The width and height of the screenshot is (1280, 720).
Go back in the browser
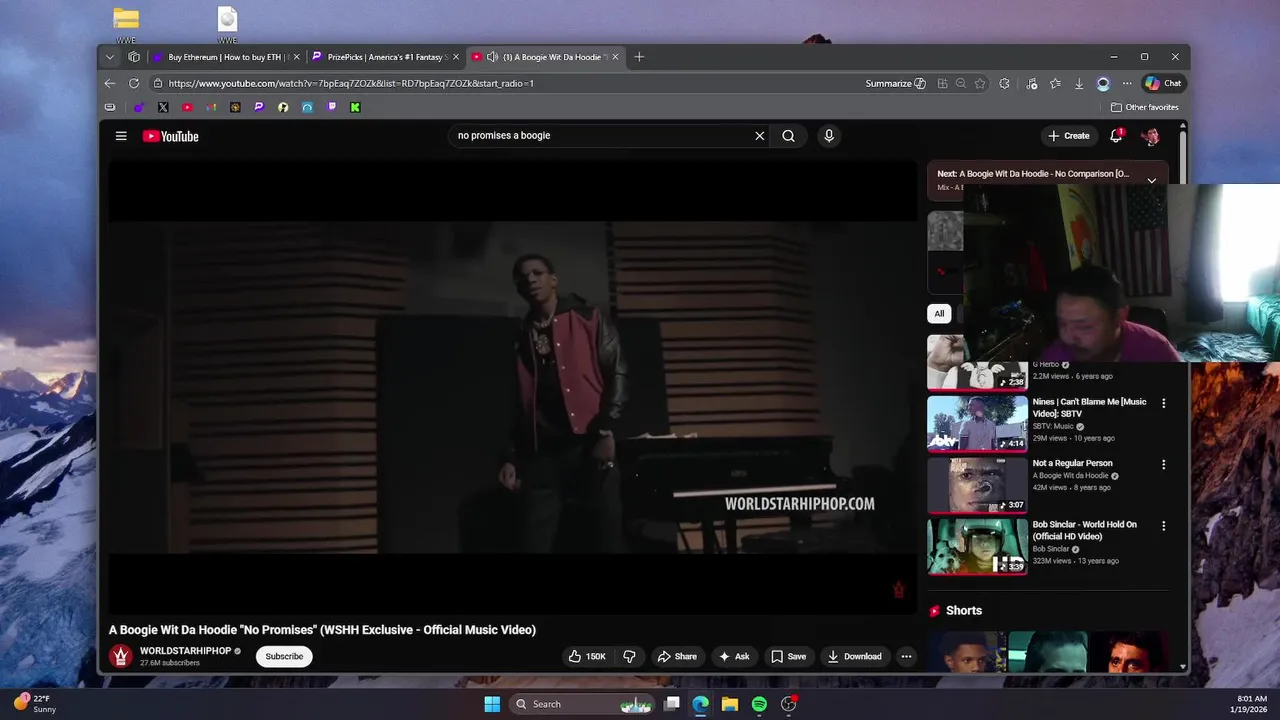click(x=110, y=83)
